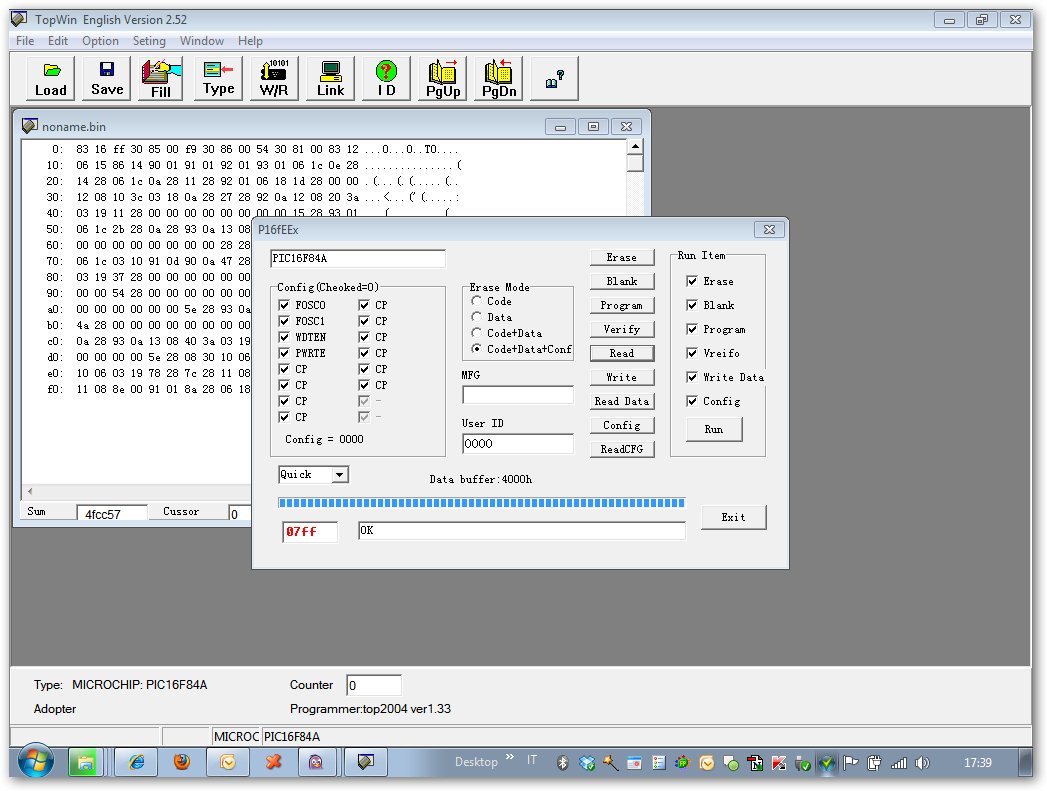
Task: Click the Dropbox tray icon
Action: point(586,763)
